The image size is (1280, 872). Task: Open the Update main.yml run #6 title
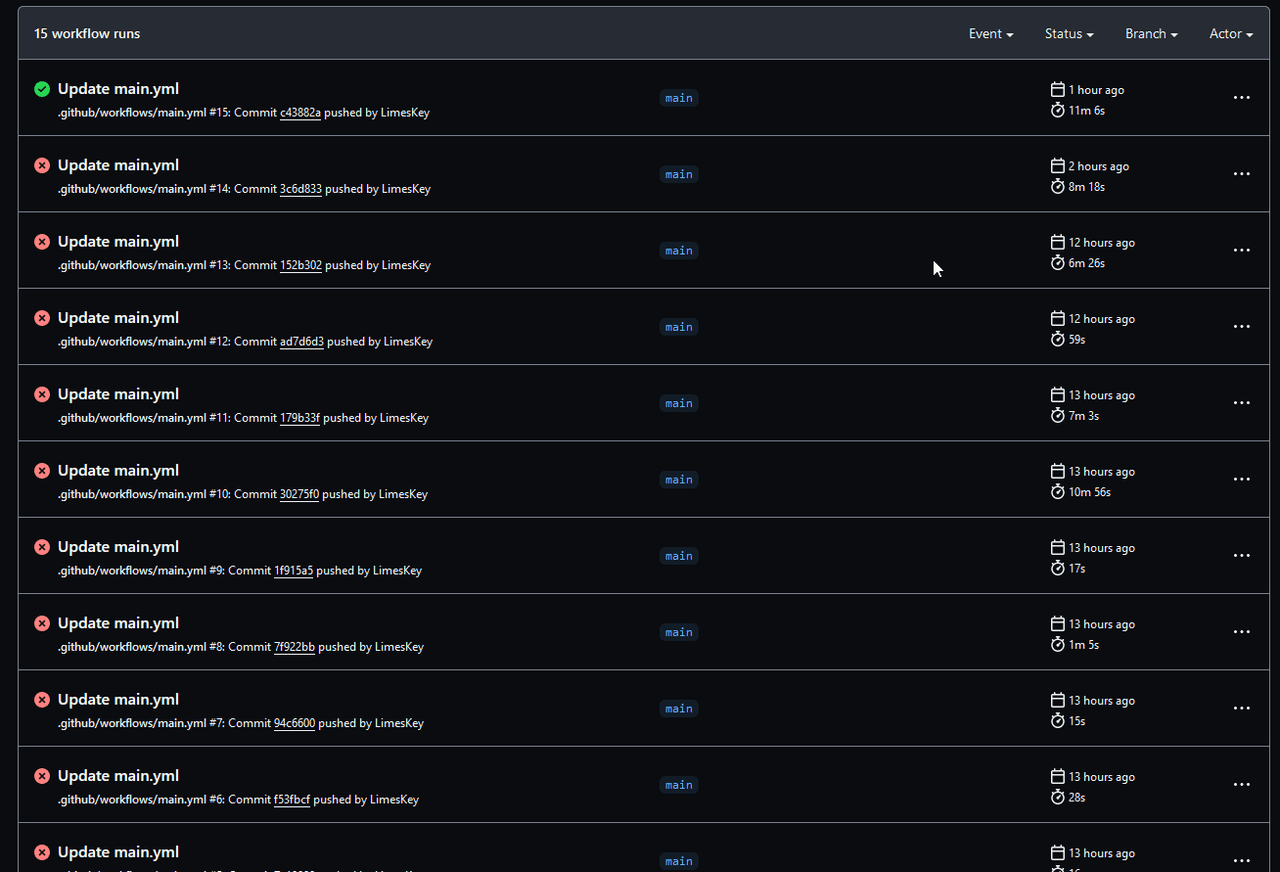tap(118, 776)
